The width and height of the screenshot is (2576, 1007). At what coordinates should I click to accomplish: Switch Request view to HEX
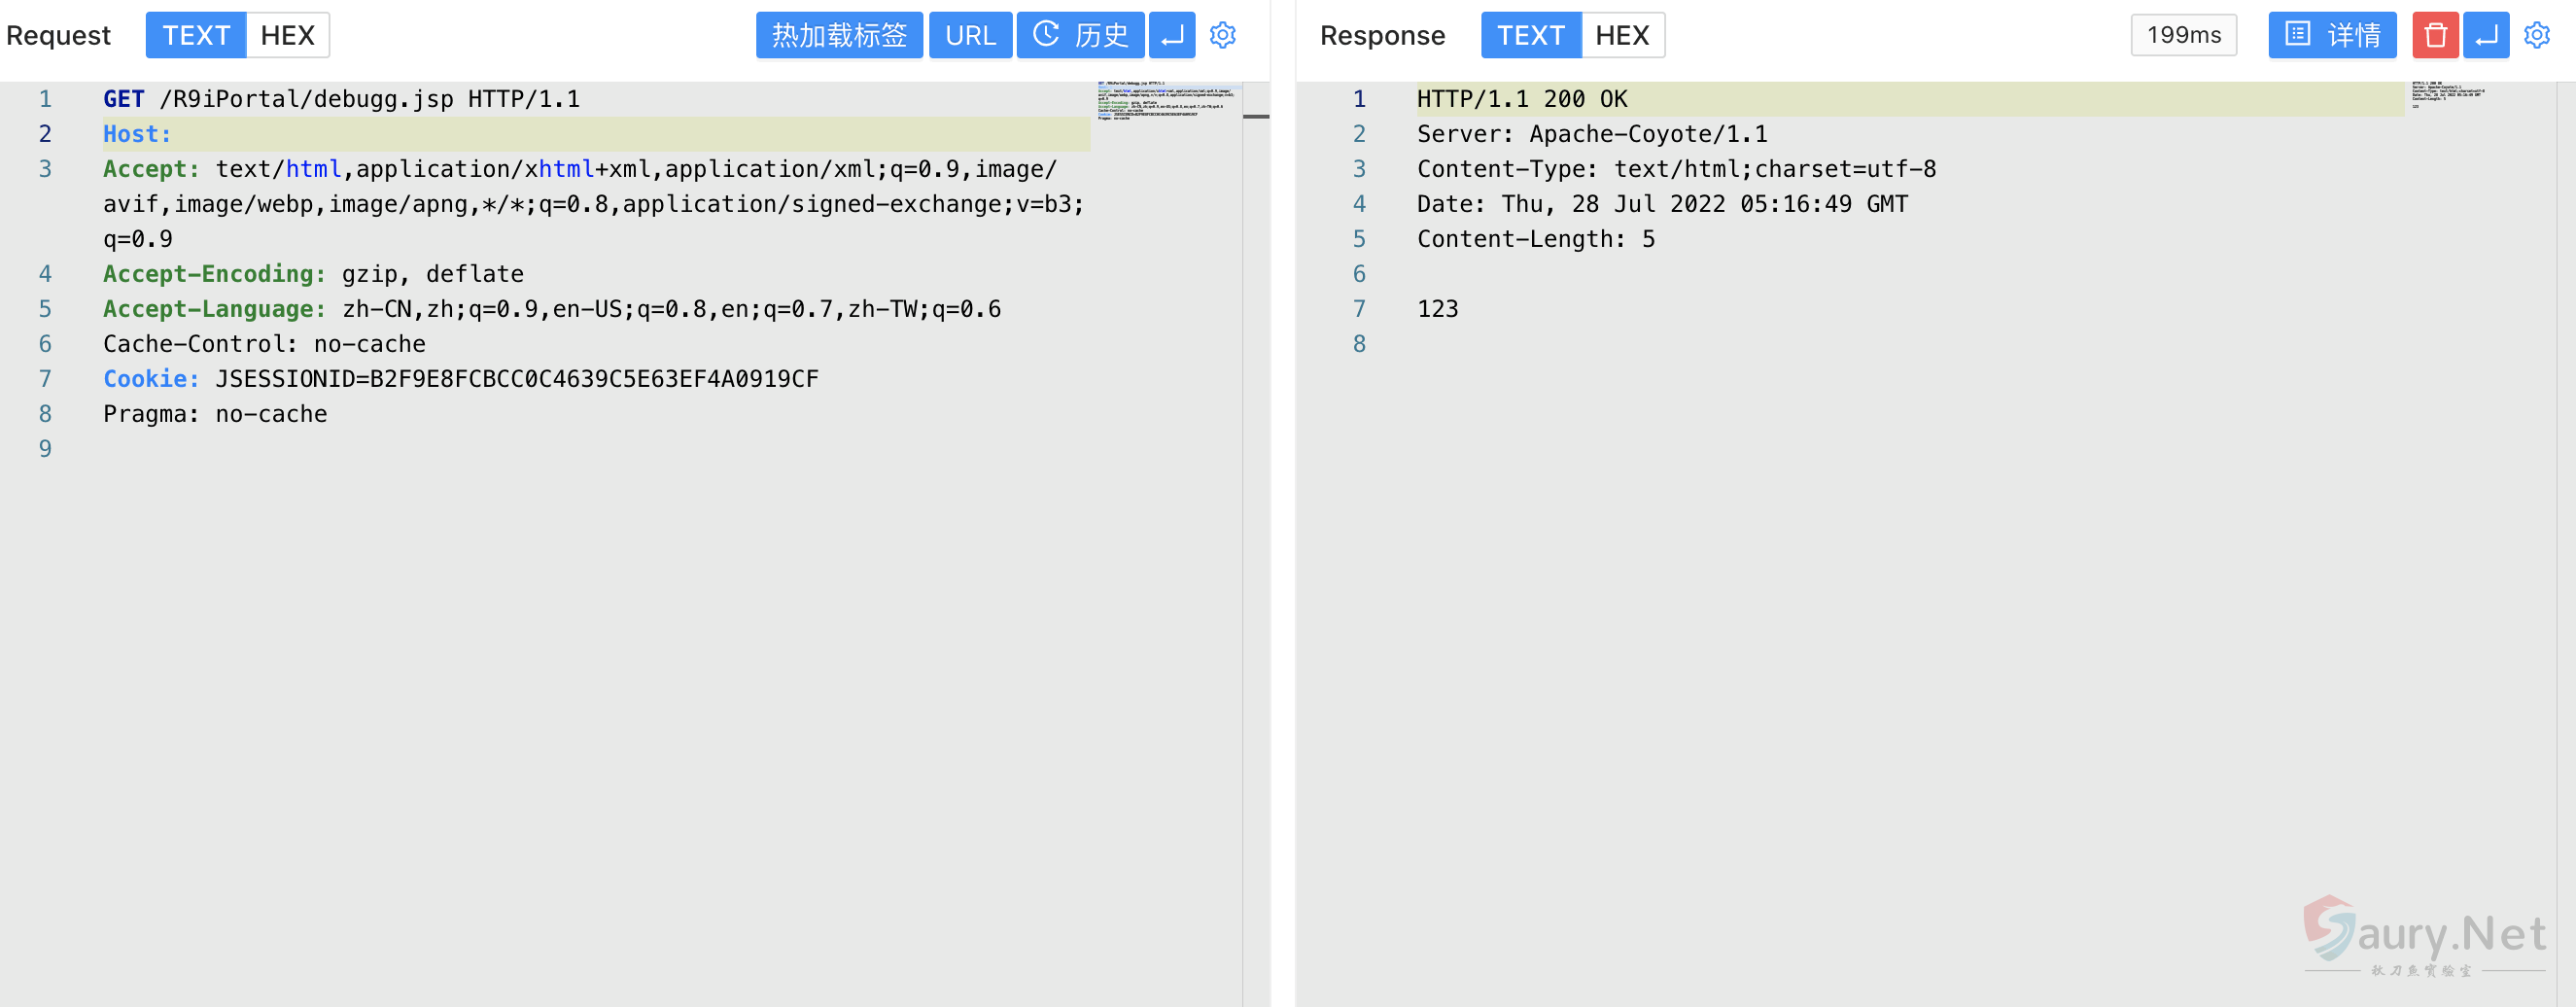tap(287, 36)
